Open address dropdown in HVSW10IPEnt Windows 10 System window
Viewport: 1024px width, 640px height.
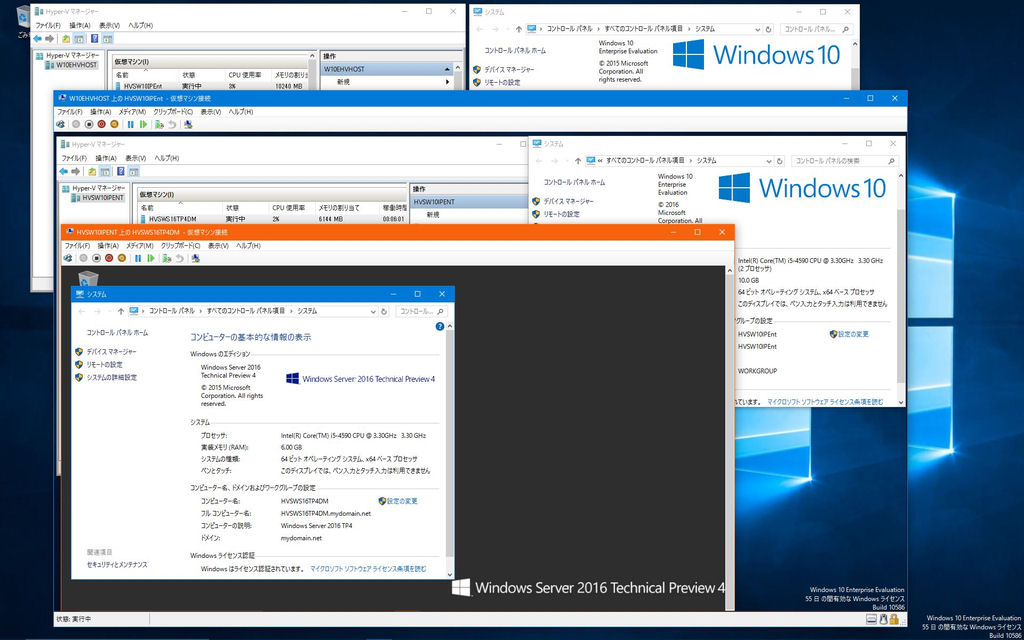click(768, 161)
